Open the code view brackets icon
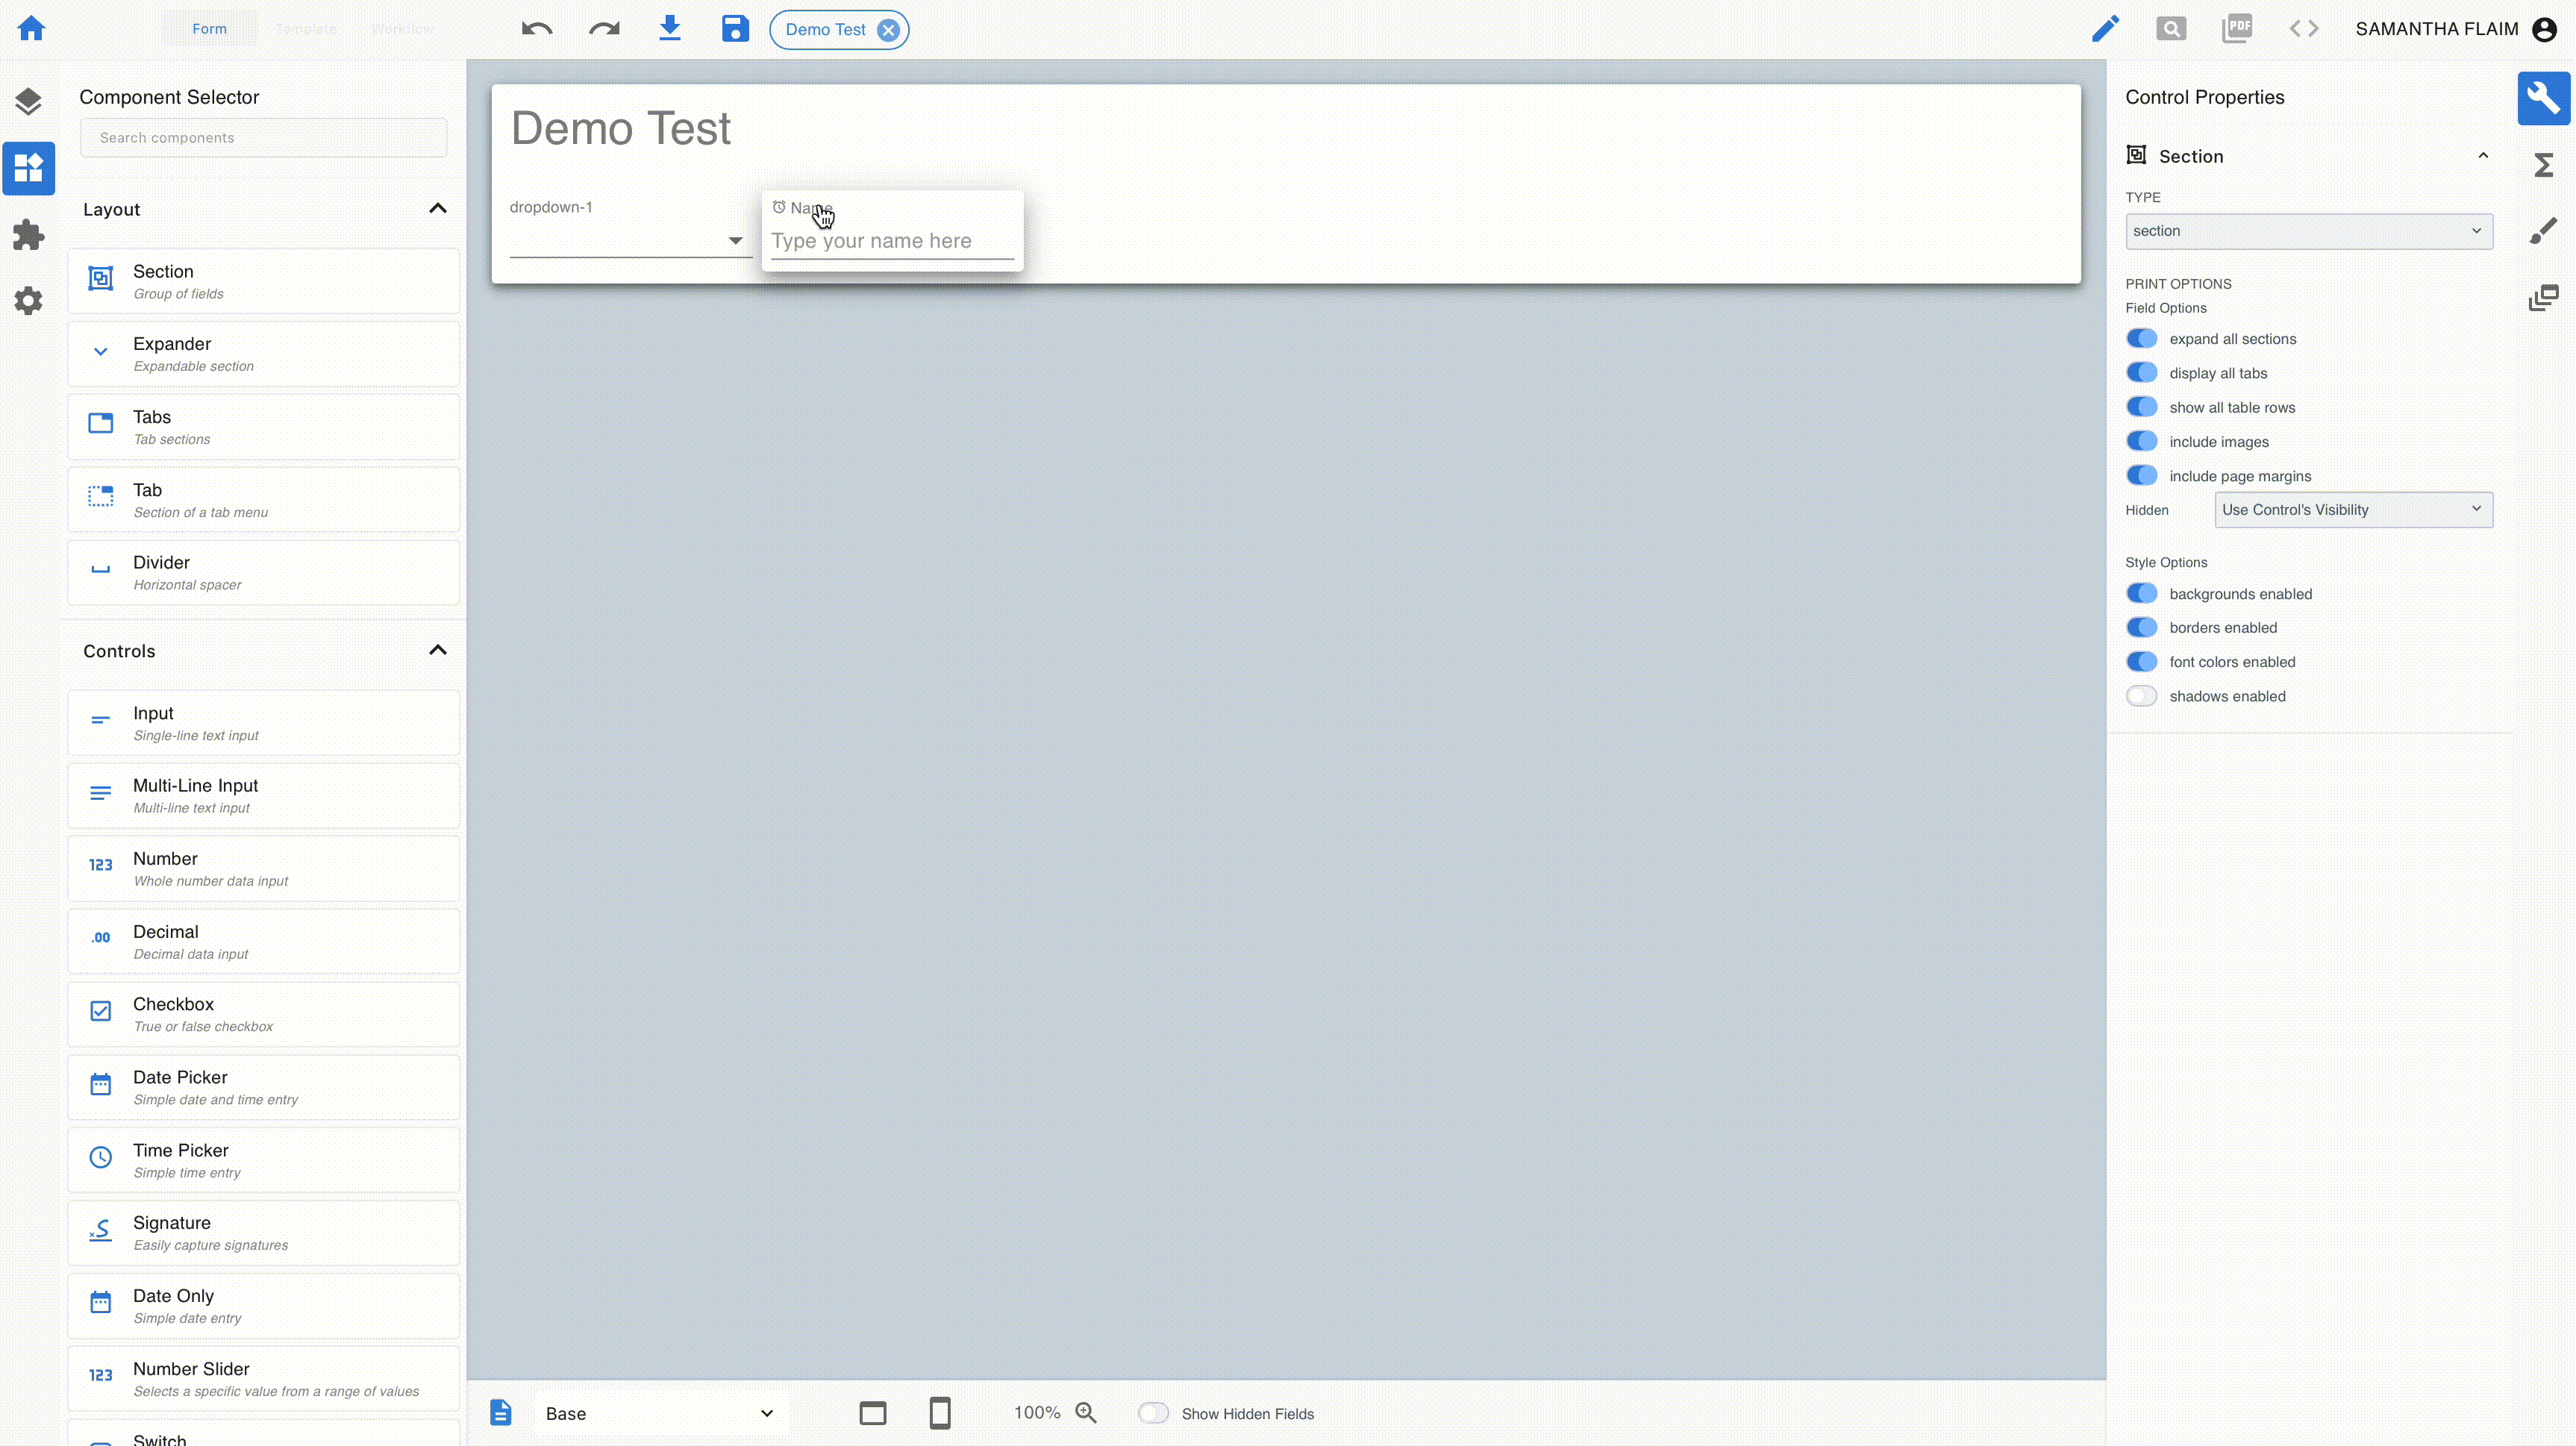Viewport: 2576px width, 1446px height. [x=2304, y=29]
